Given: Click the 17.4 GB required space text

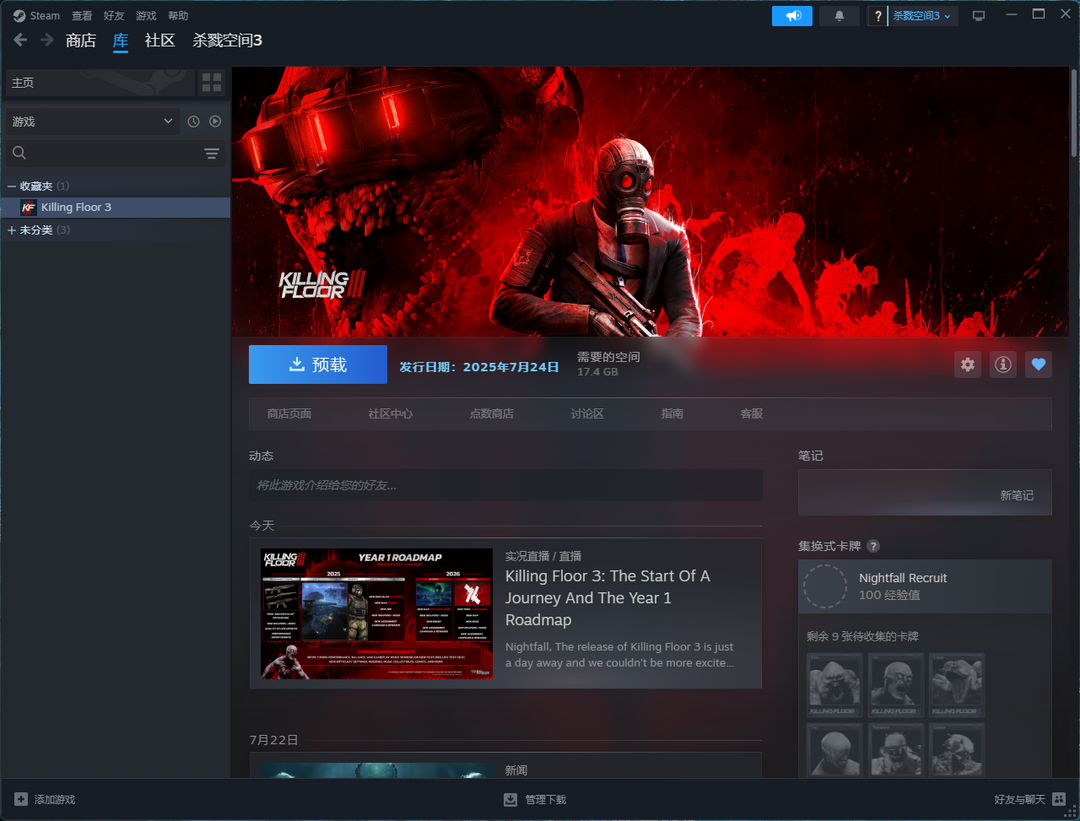Looking at the screenshot, I should coord(597,372).
